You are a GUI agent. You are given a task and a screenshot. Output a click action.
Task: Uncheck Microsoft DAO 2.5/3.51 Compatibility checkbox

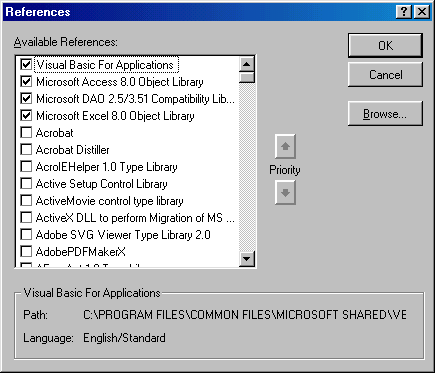(26, 98)
